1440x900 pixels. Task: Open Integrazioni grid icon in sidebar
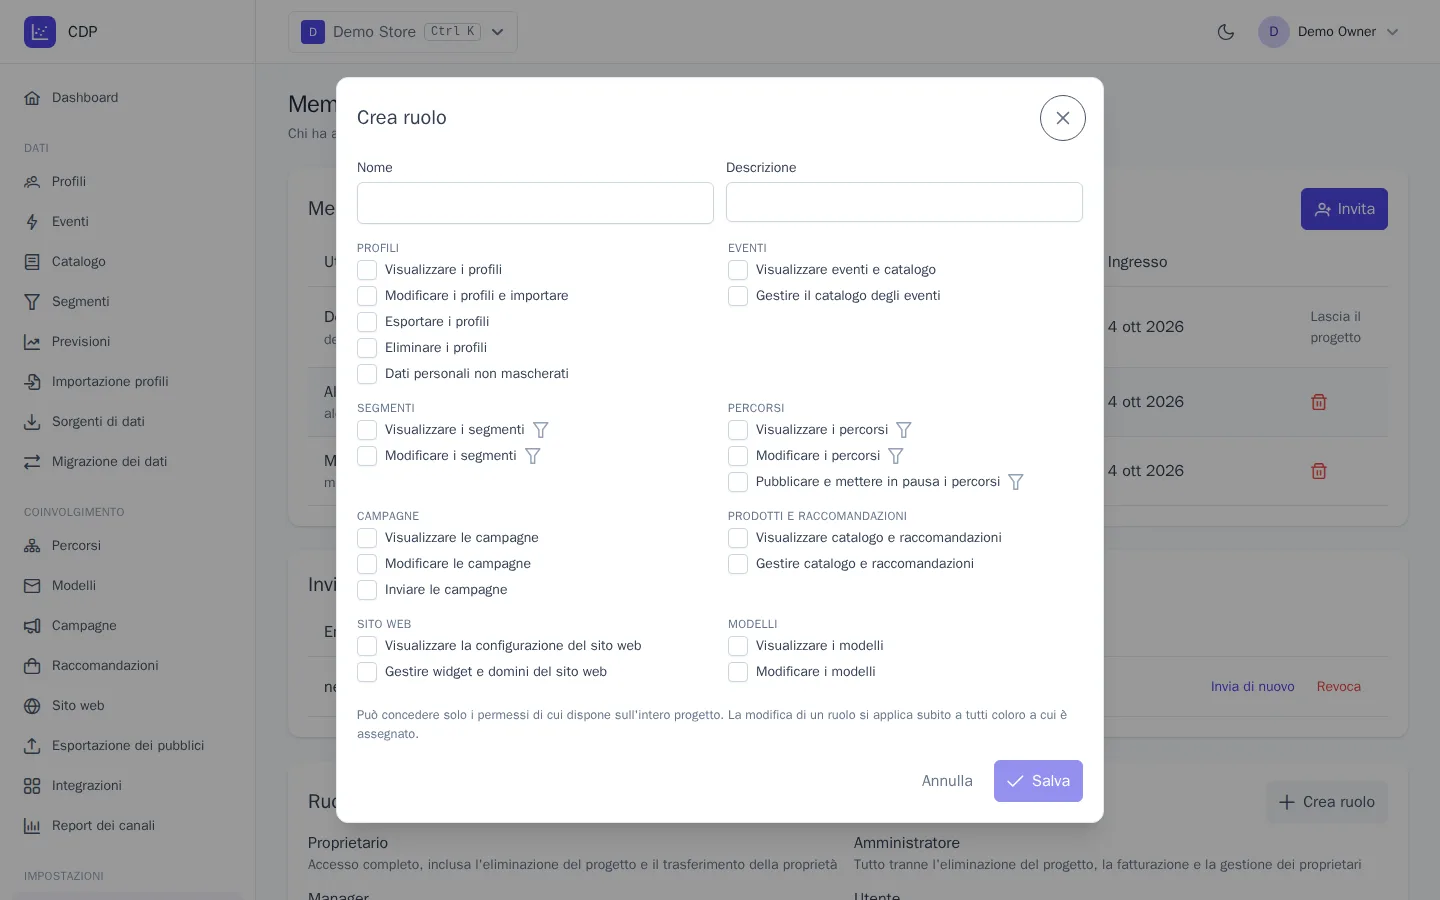(x=32, y=786)
